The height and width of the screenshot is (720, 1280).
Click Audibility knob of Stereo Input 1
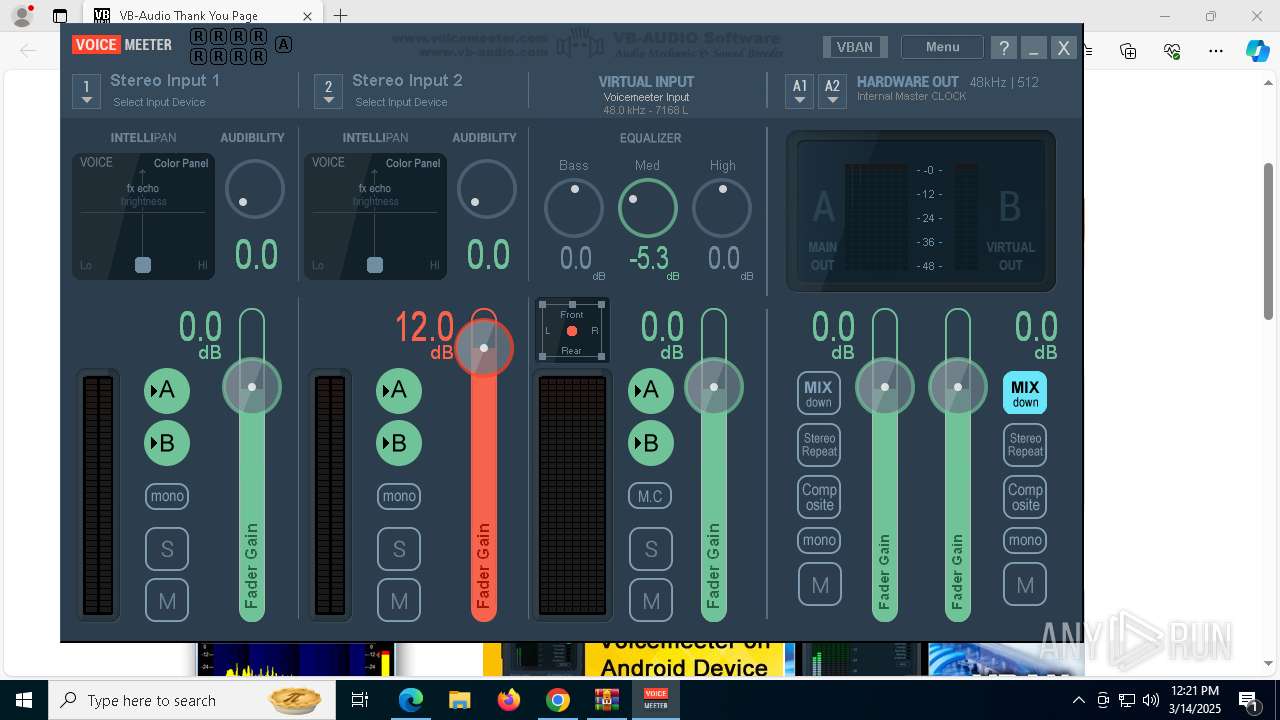(x=255, y=189)
